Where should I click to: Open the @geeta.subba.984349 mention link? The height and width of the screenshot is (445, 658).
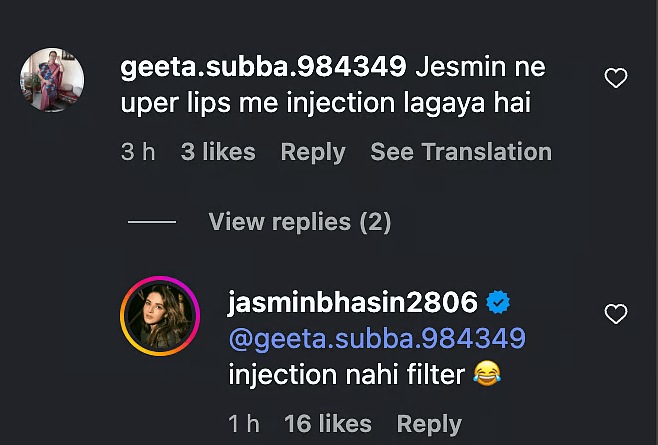(x=377, y=338)
